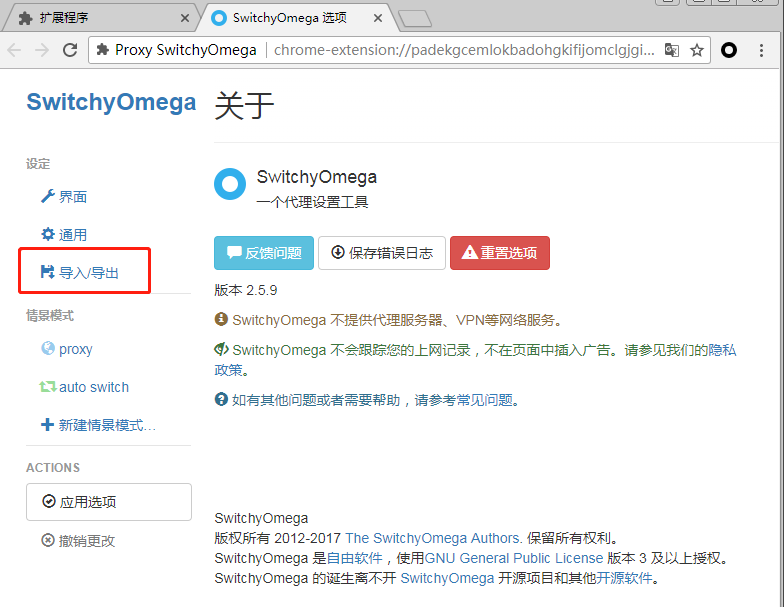Click the puzzle icon on 扩展程序 tab

(x=26, y=18)
